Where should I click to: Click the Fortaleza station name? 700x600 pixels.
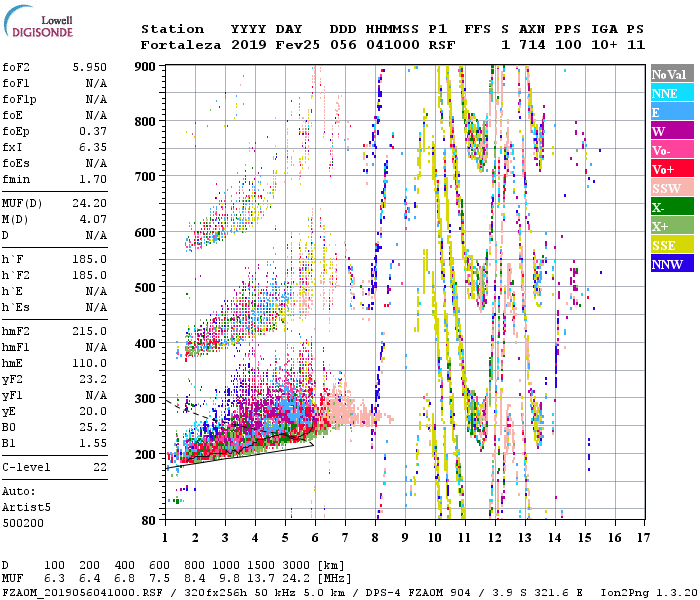181,45
